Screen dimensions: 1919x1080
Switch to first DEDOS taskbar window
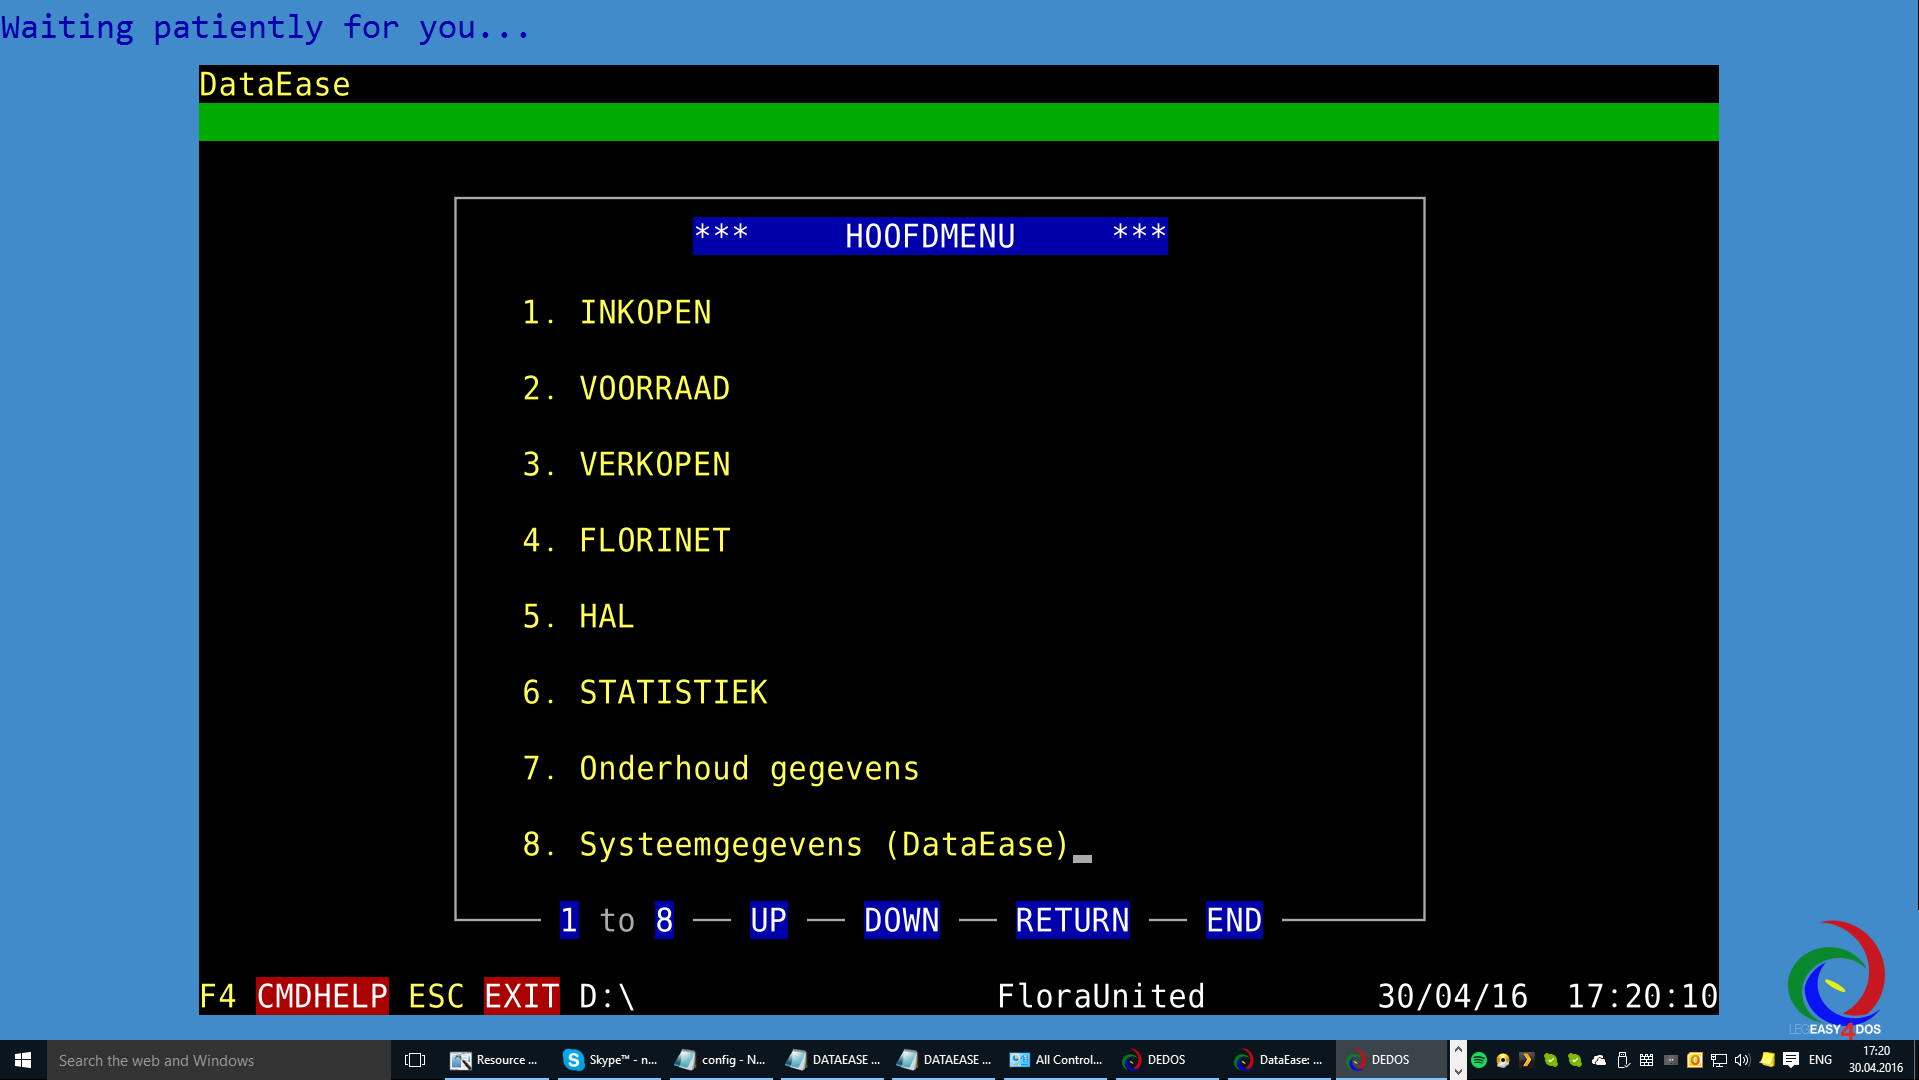click(1168, 1060)
